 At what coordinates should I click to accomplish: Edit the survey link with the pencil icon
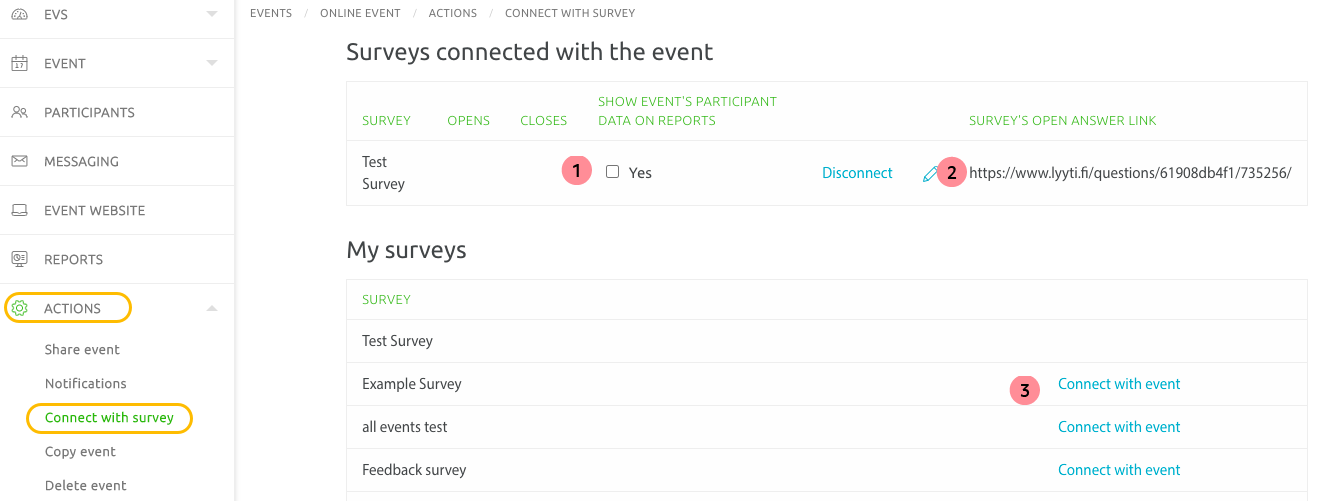[930, 174]
